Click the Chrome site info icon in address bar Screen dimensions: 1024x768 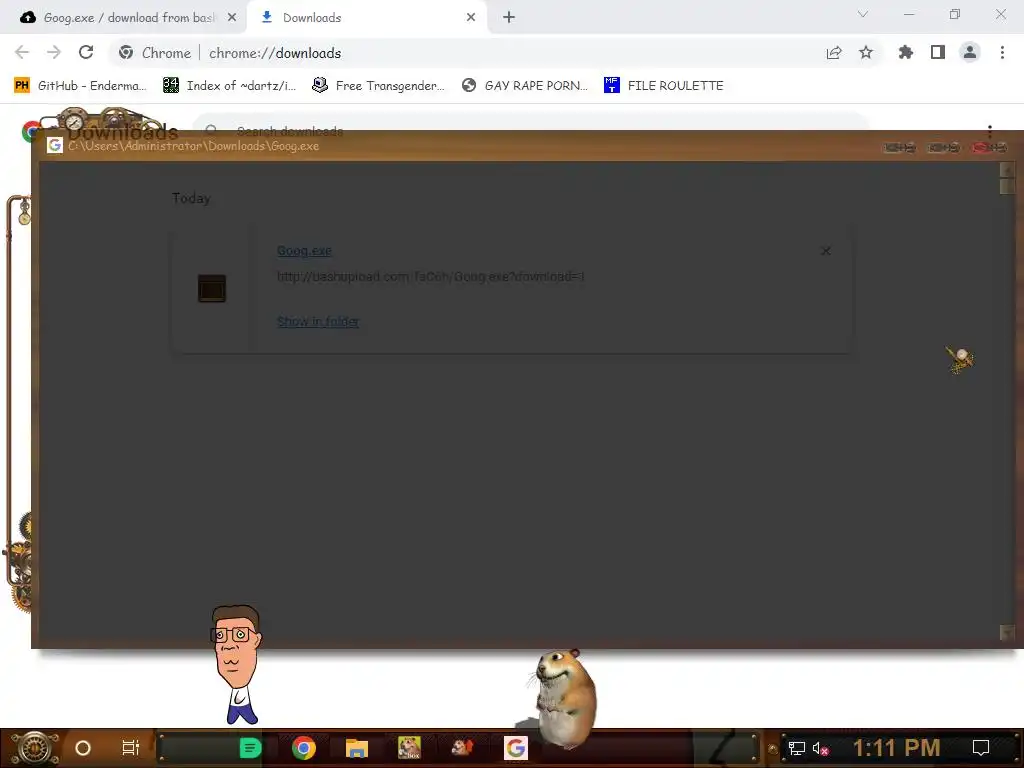pos(126,53)
